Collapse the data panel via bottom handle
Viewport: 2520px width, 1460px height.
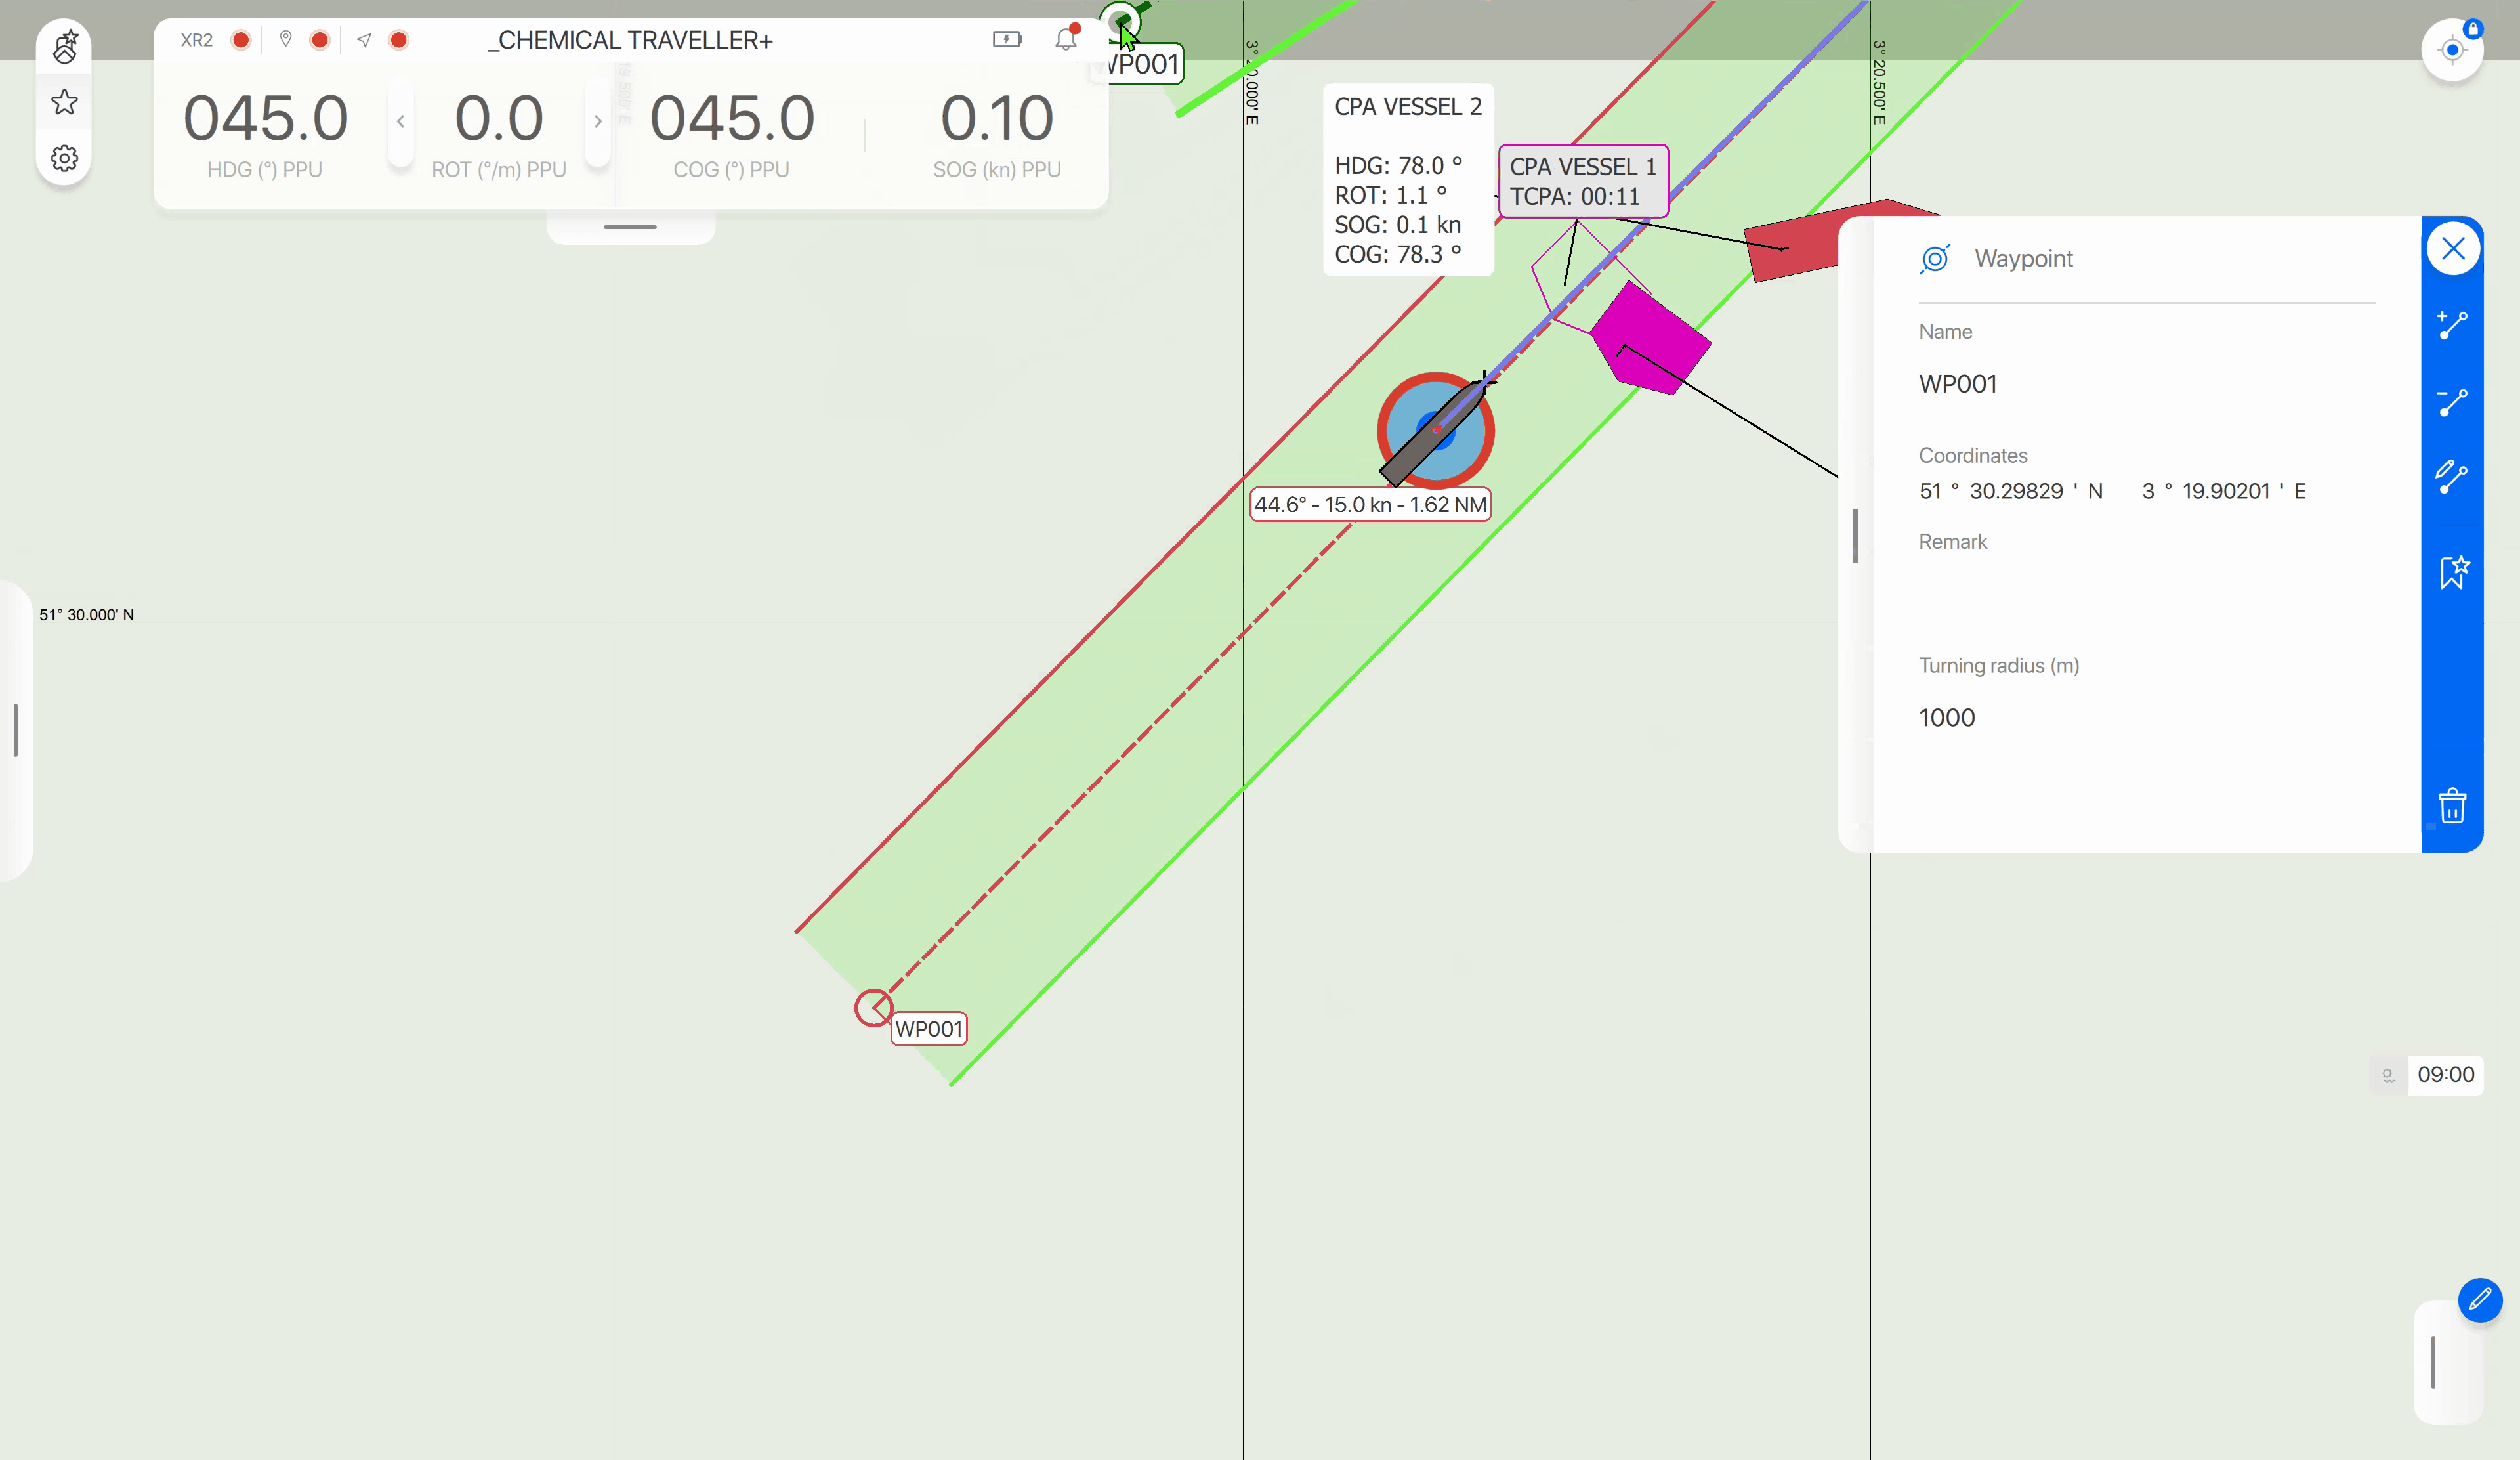pos(630,227)
